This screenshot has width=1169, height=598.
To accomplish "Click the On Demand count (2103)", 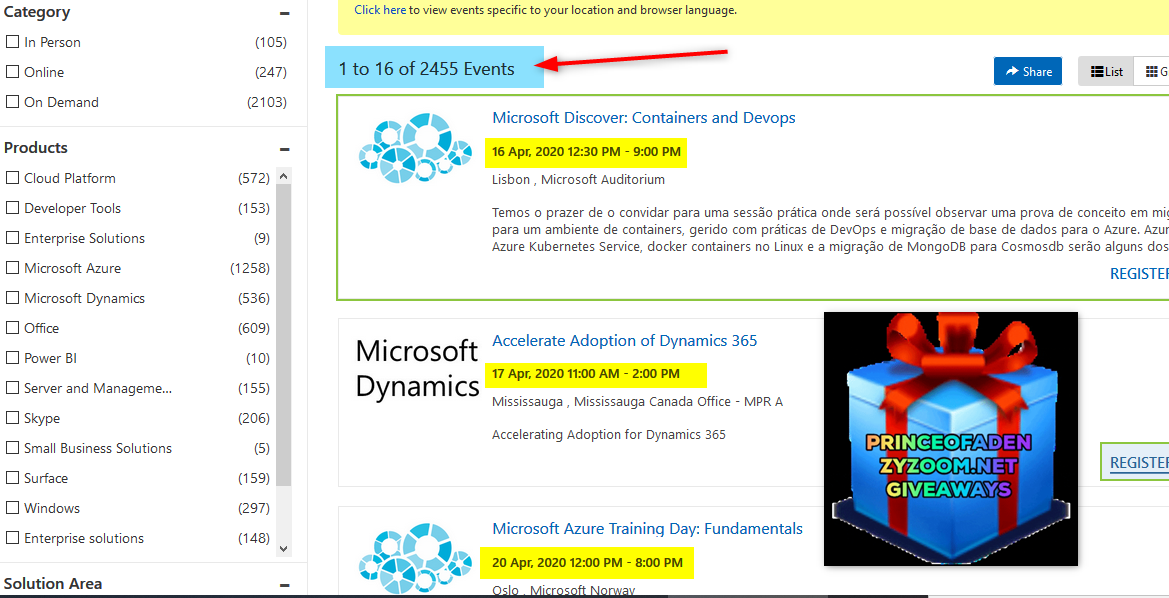I will pos(267,102).
